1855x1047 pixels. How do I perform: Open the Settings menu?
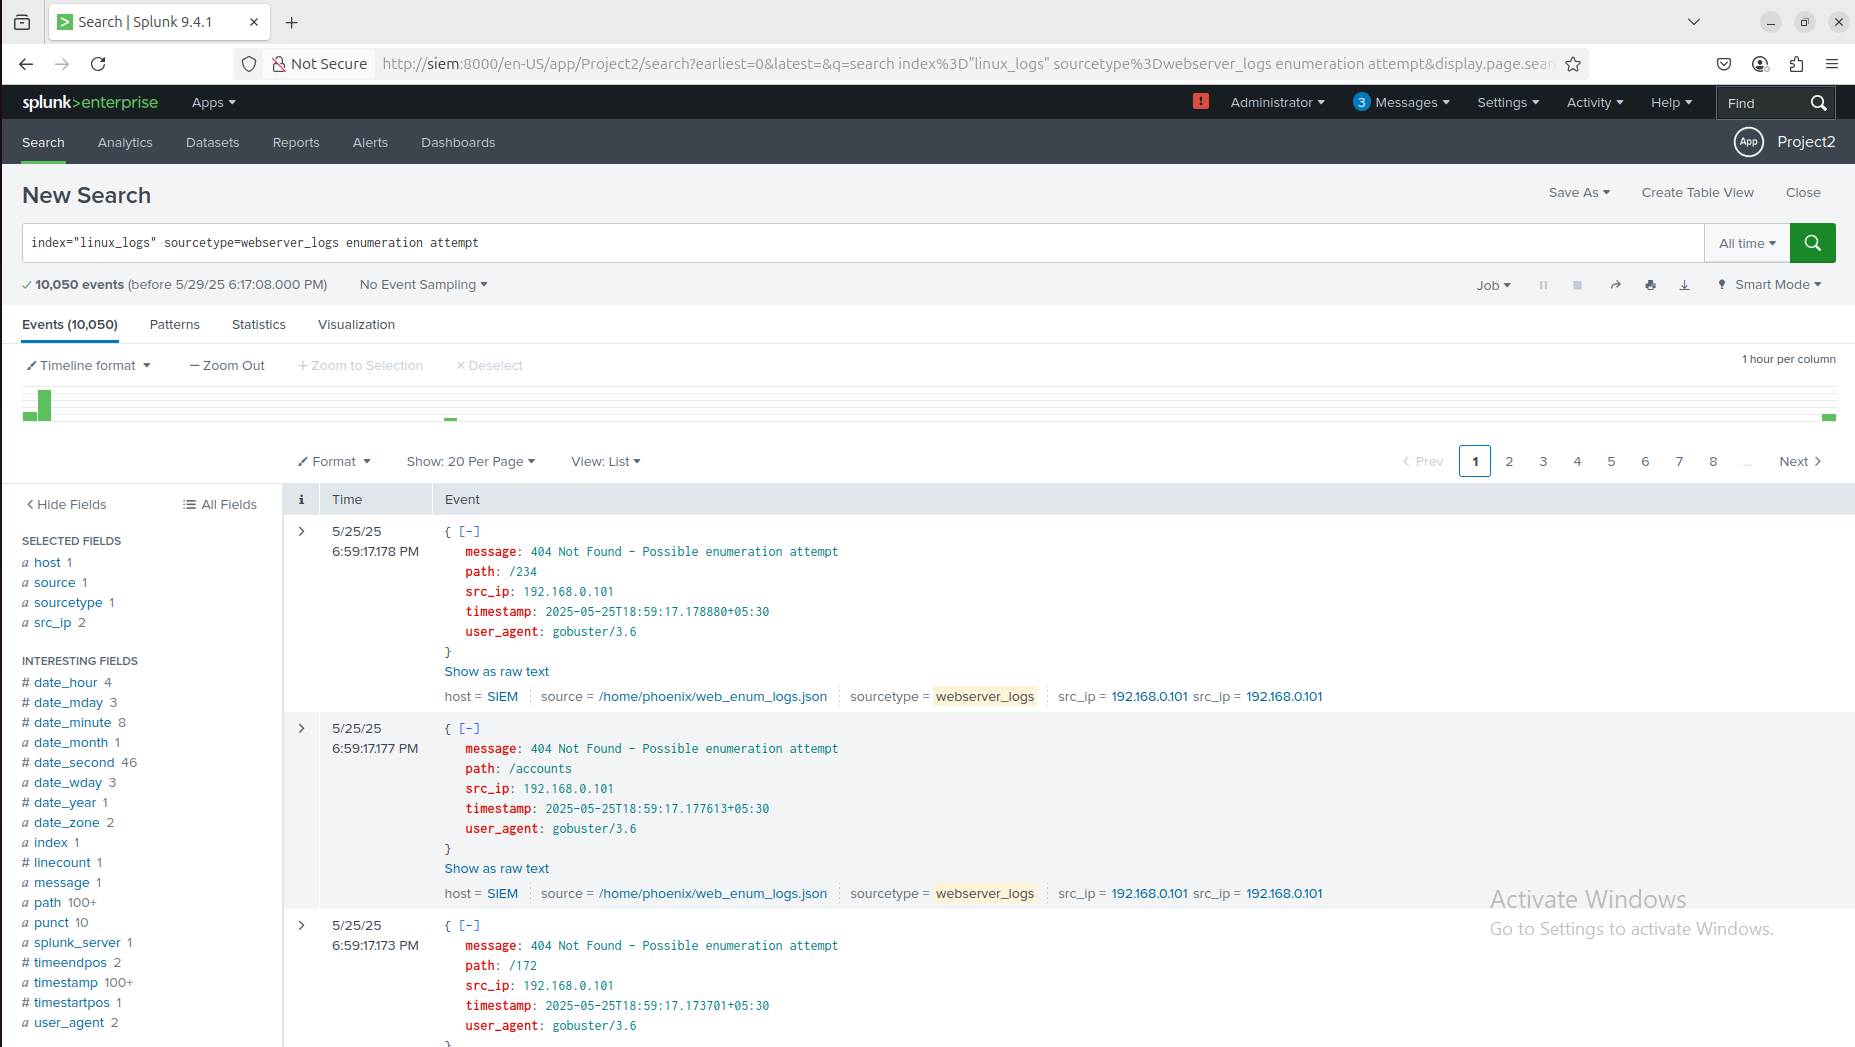[1508, 103]
